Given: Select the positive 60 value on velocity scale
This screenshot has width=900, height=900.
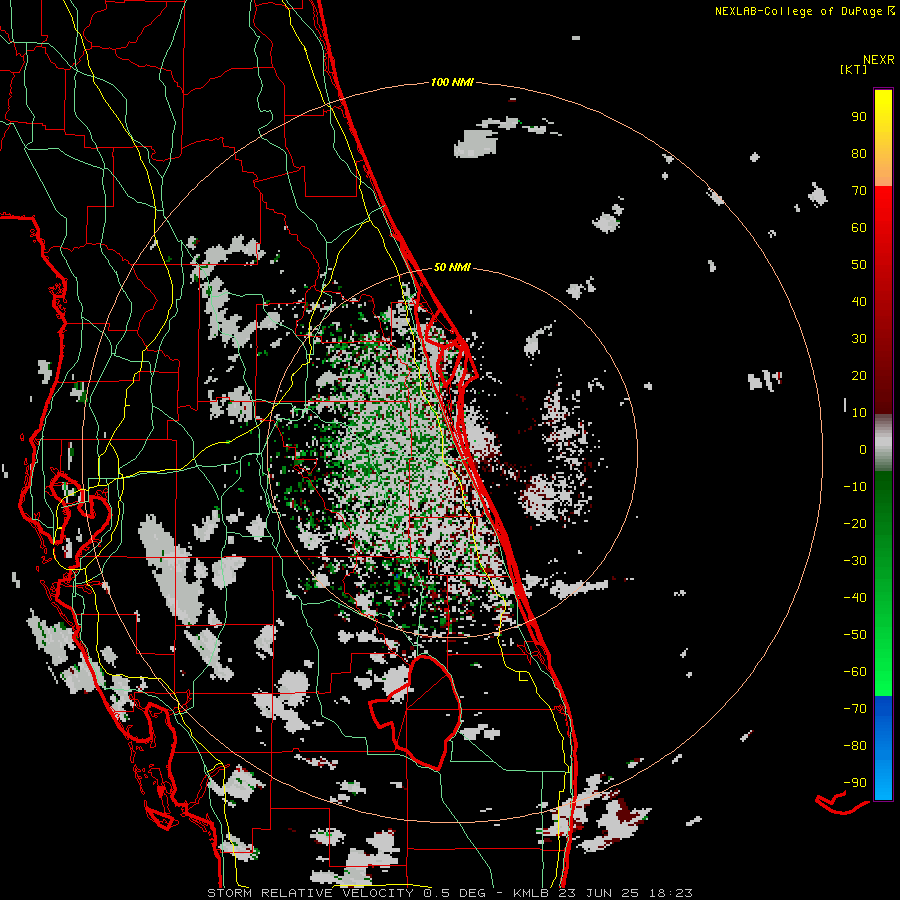Looking at the screenshot, I should click(x=859, y=228).
